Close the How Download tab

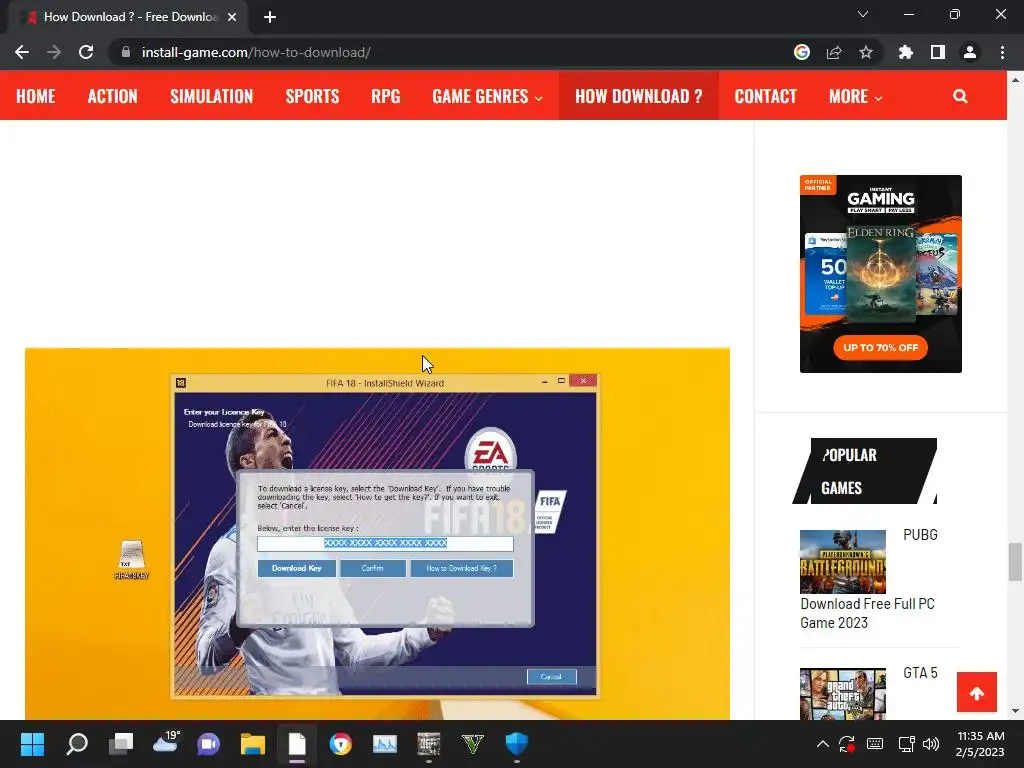(x=232, y=18)
